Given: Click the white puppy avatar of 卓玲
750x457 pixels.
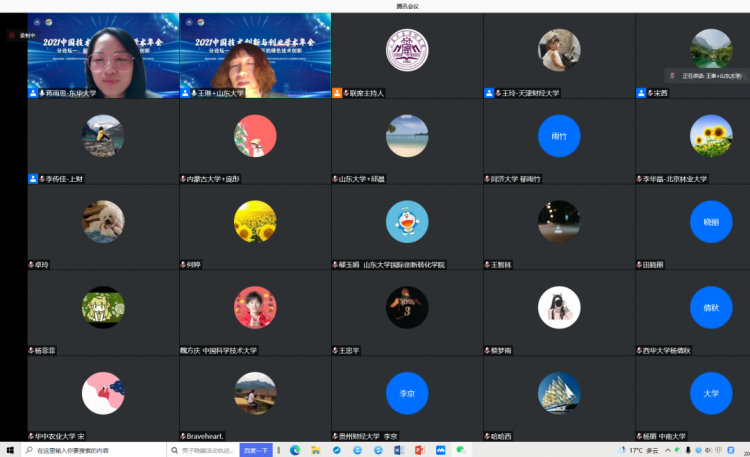Looking at the screenshot, I should pos(103,222).
